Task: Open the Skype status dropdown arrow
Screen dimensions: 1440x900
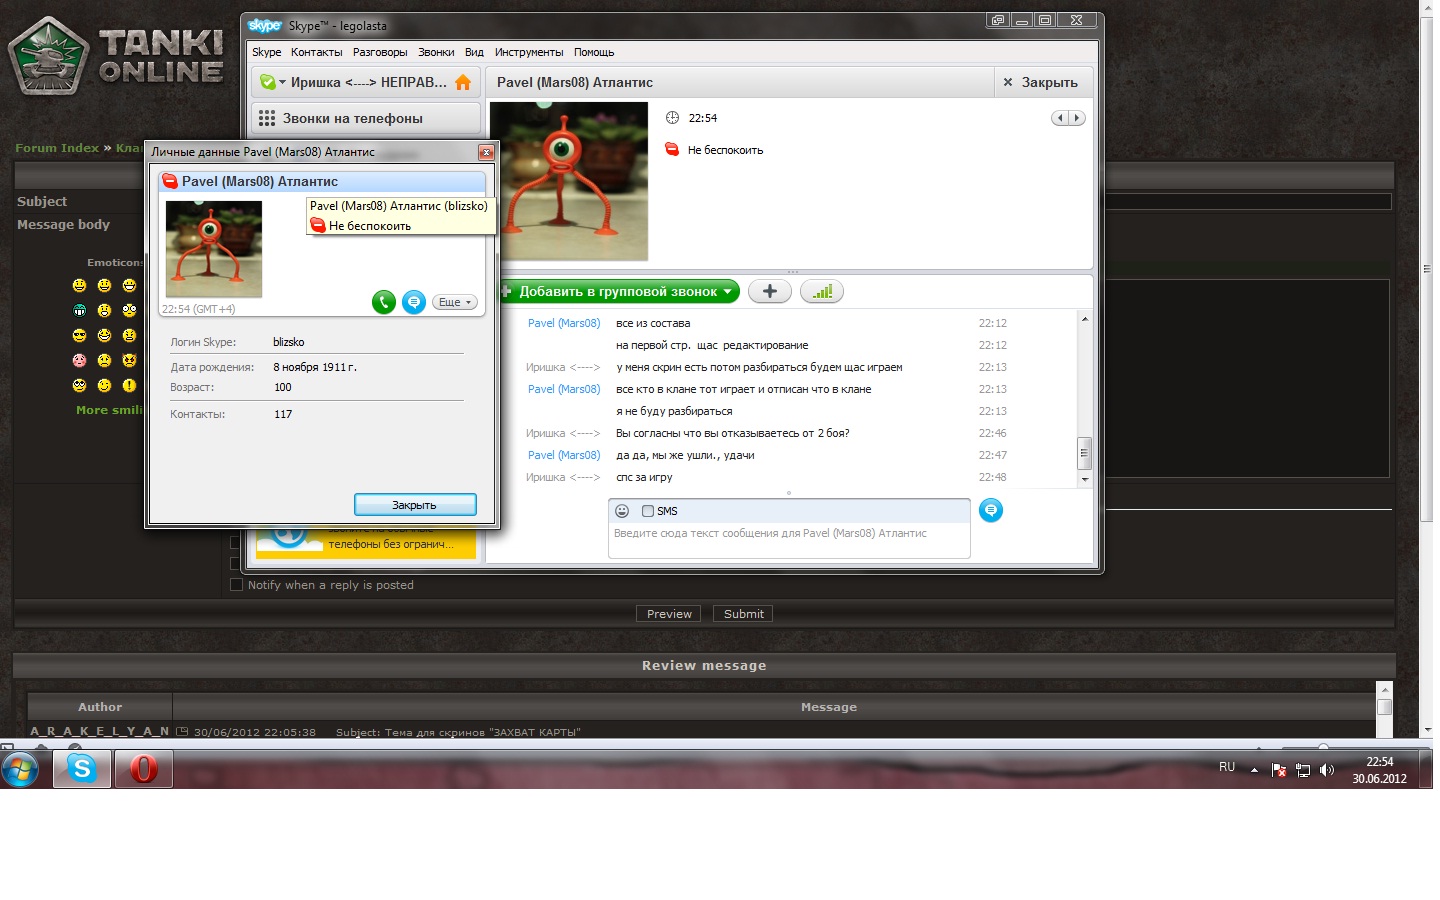Action: (283, 83)
